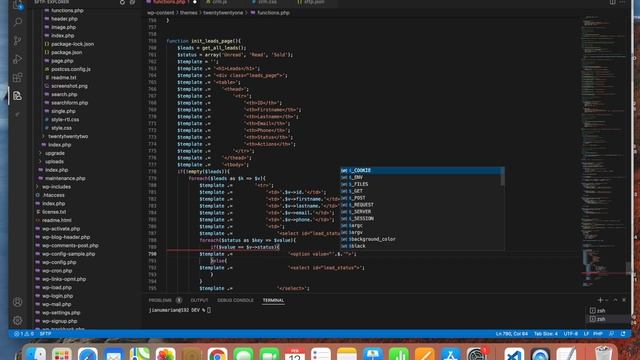Open the new terminal dropdown arrow
The image size is (640, 360).
(607, 300)
